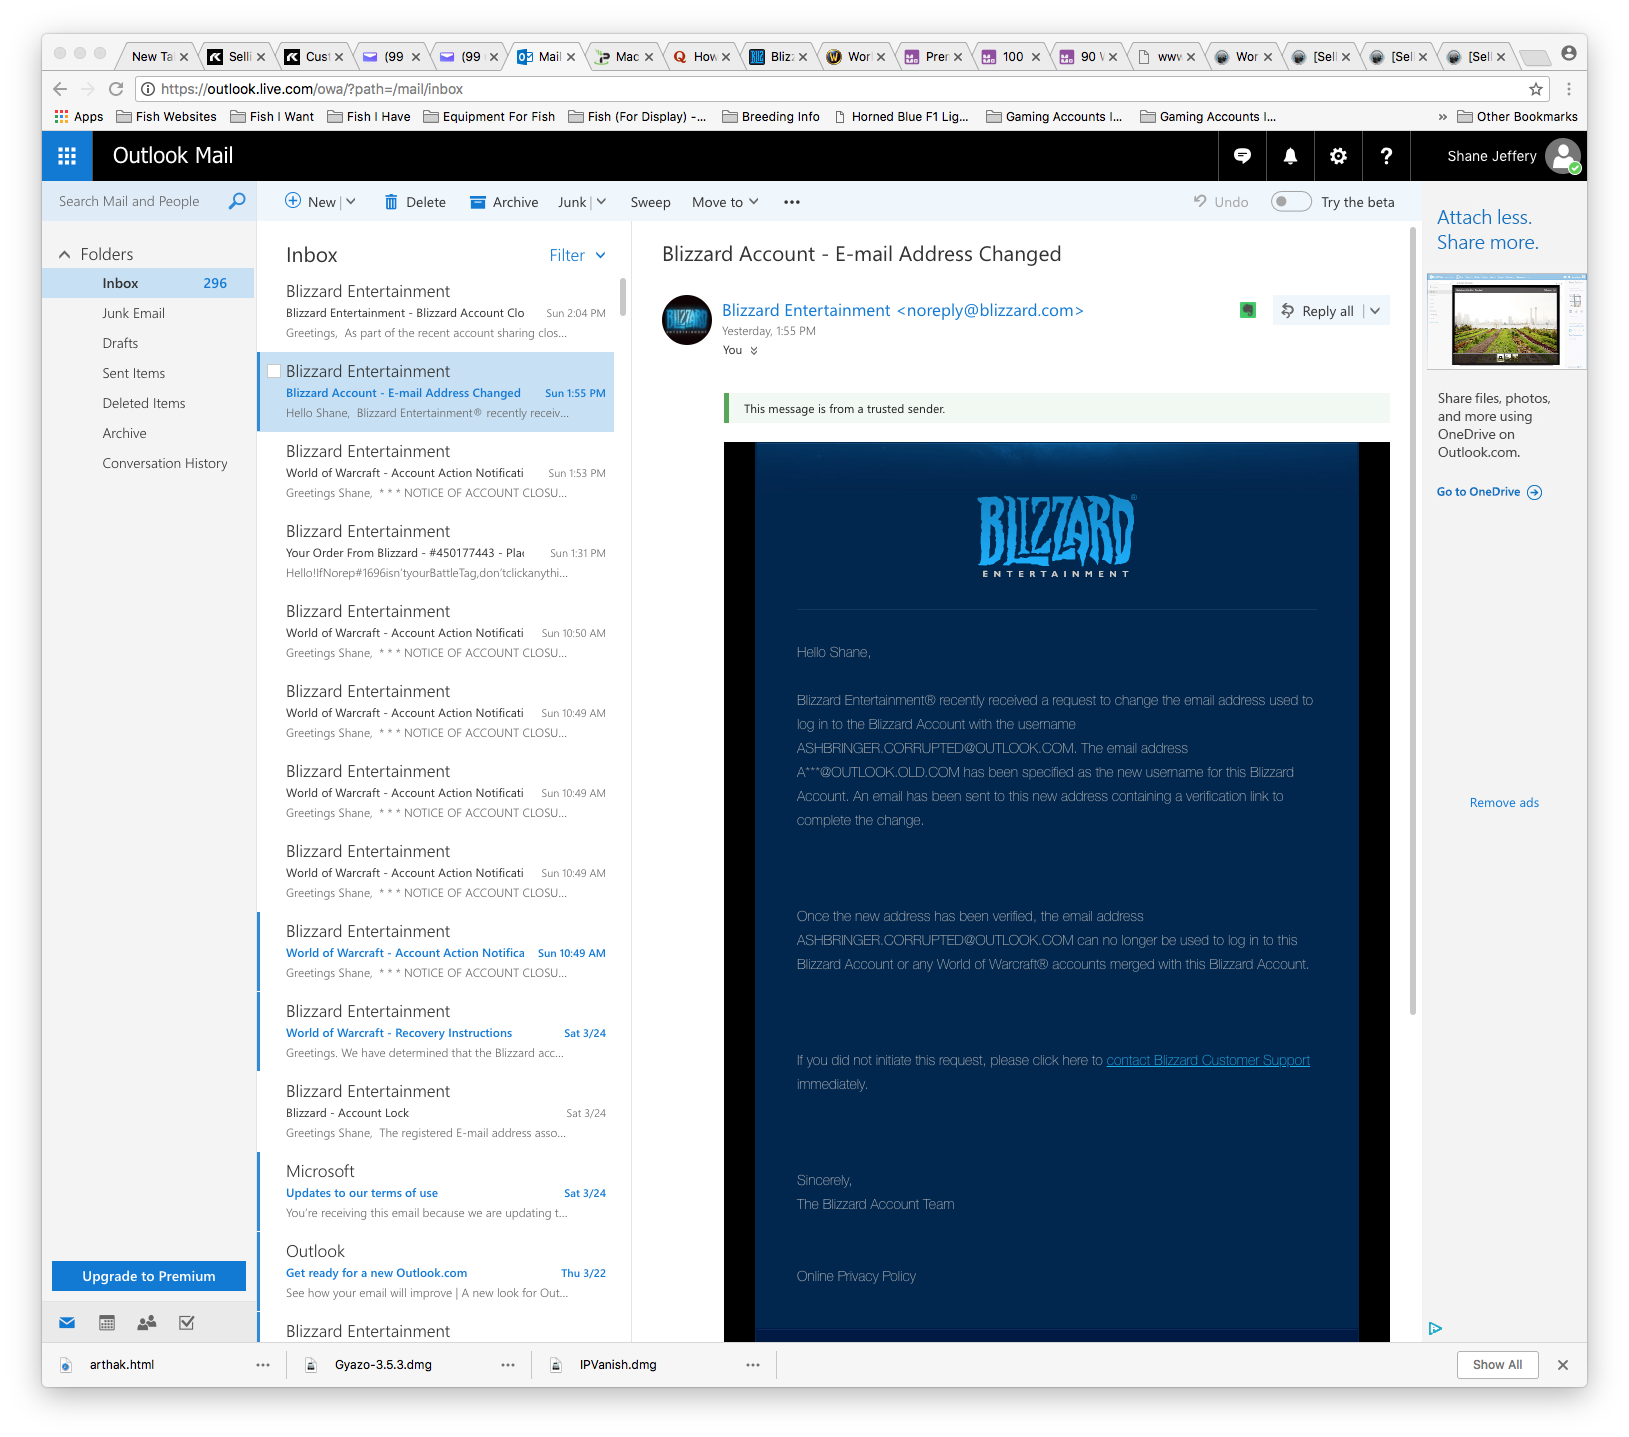The width and height of the screenshot is (1629, 1437).
Task: Click the browser reload icon
Action: pos(116,89)
